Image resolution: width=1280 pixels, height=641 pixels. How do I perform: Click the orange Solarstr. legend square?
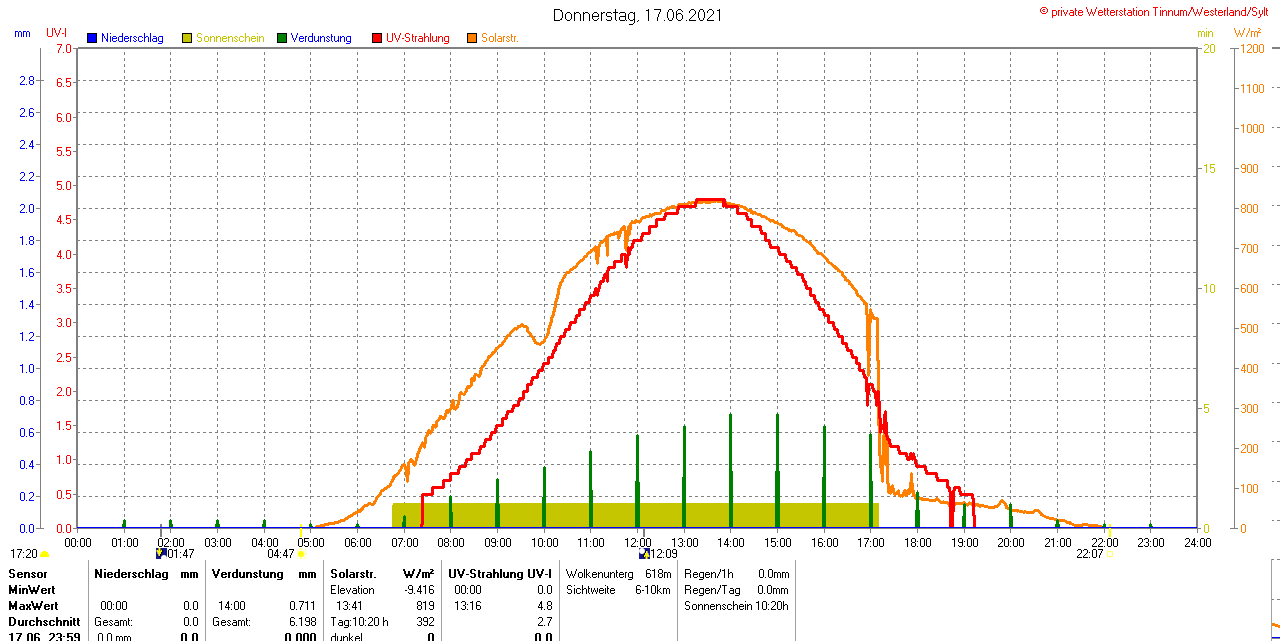tap(472, 38)
